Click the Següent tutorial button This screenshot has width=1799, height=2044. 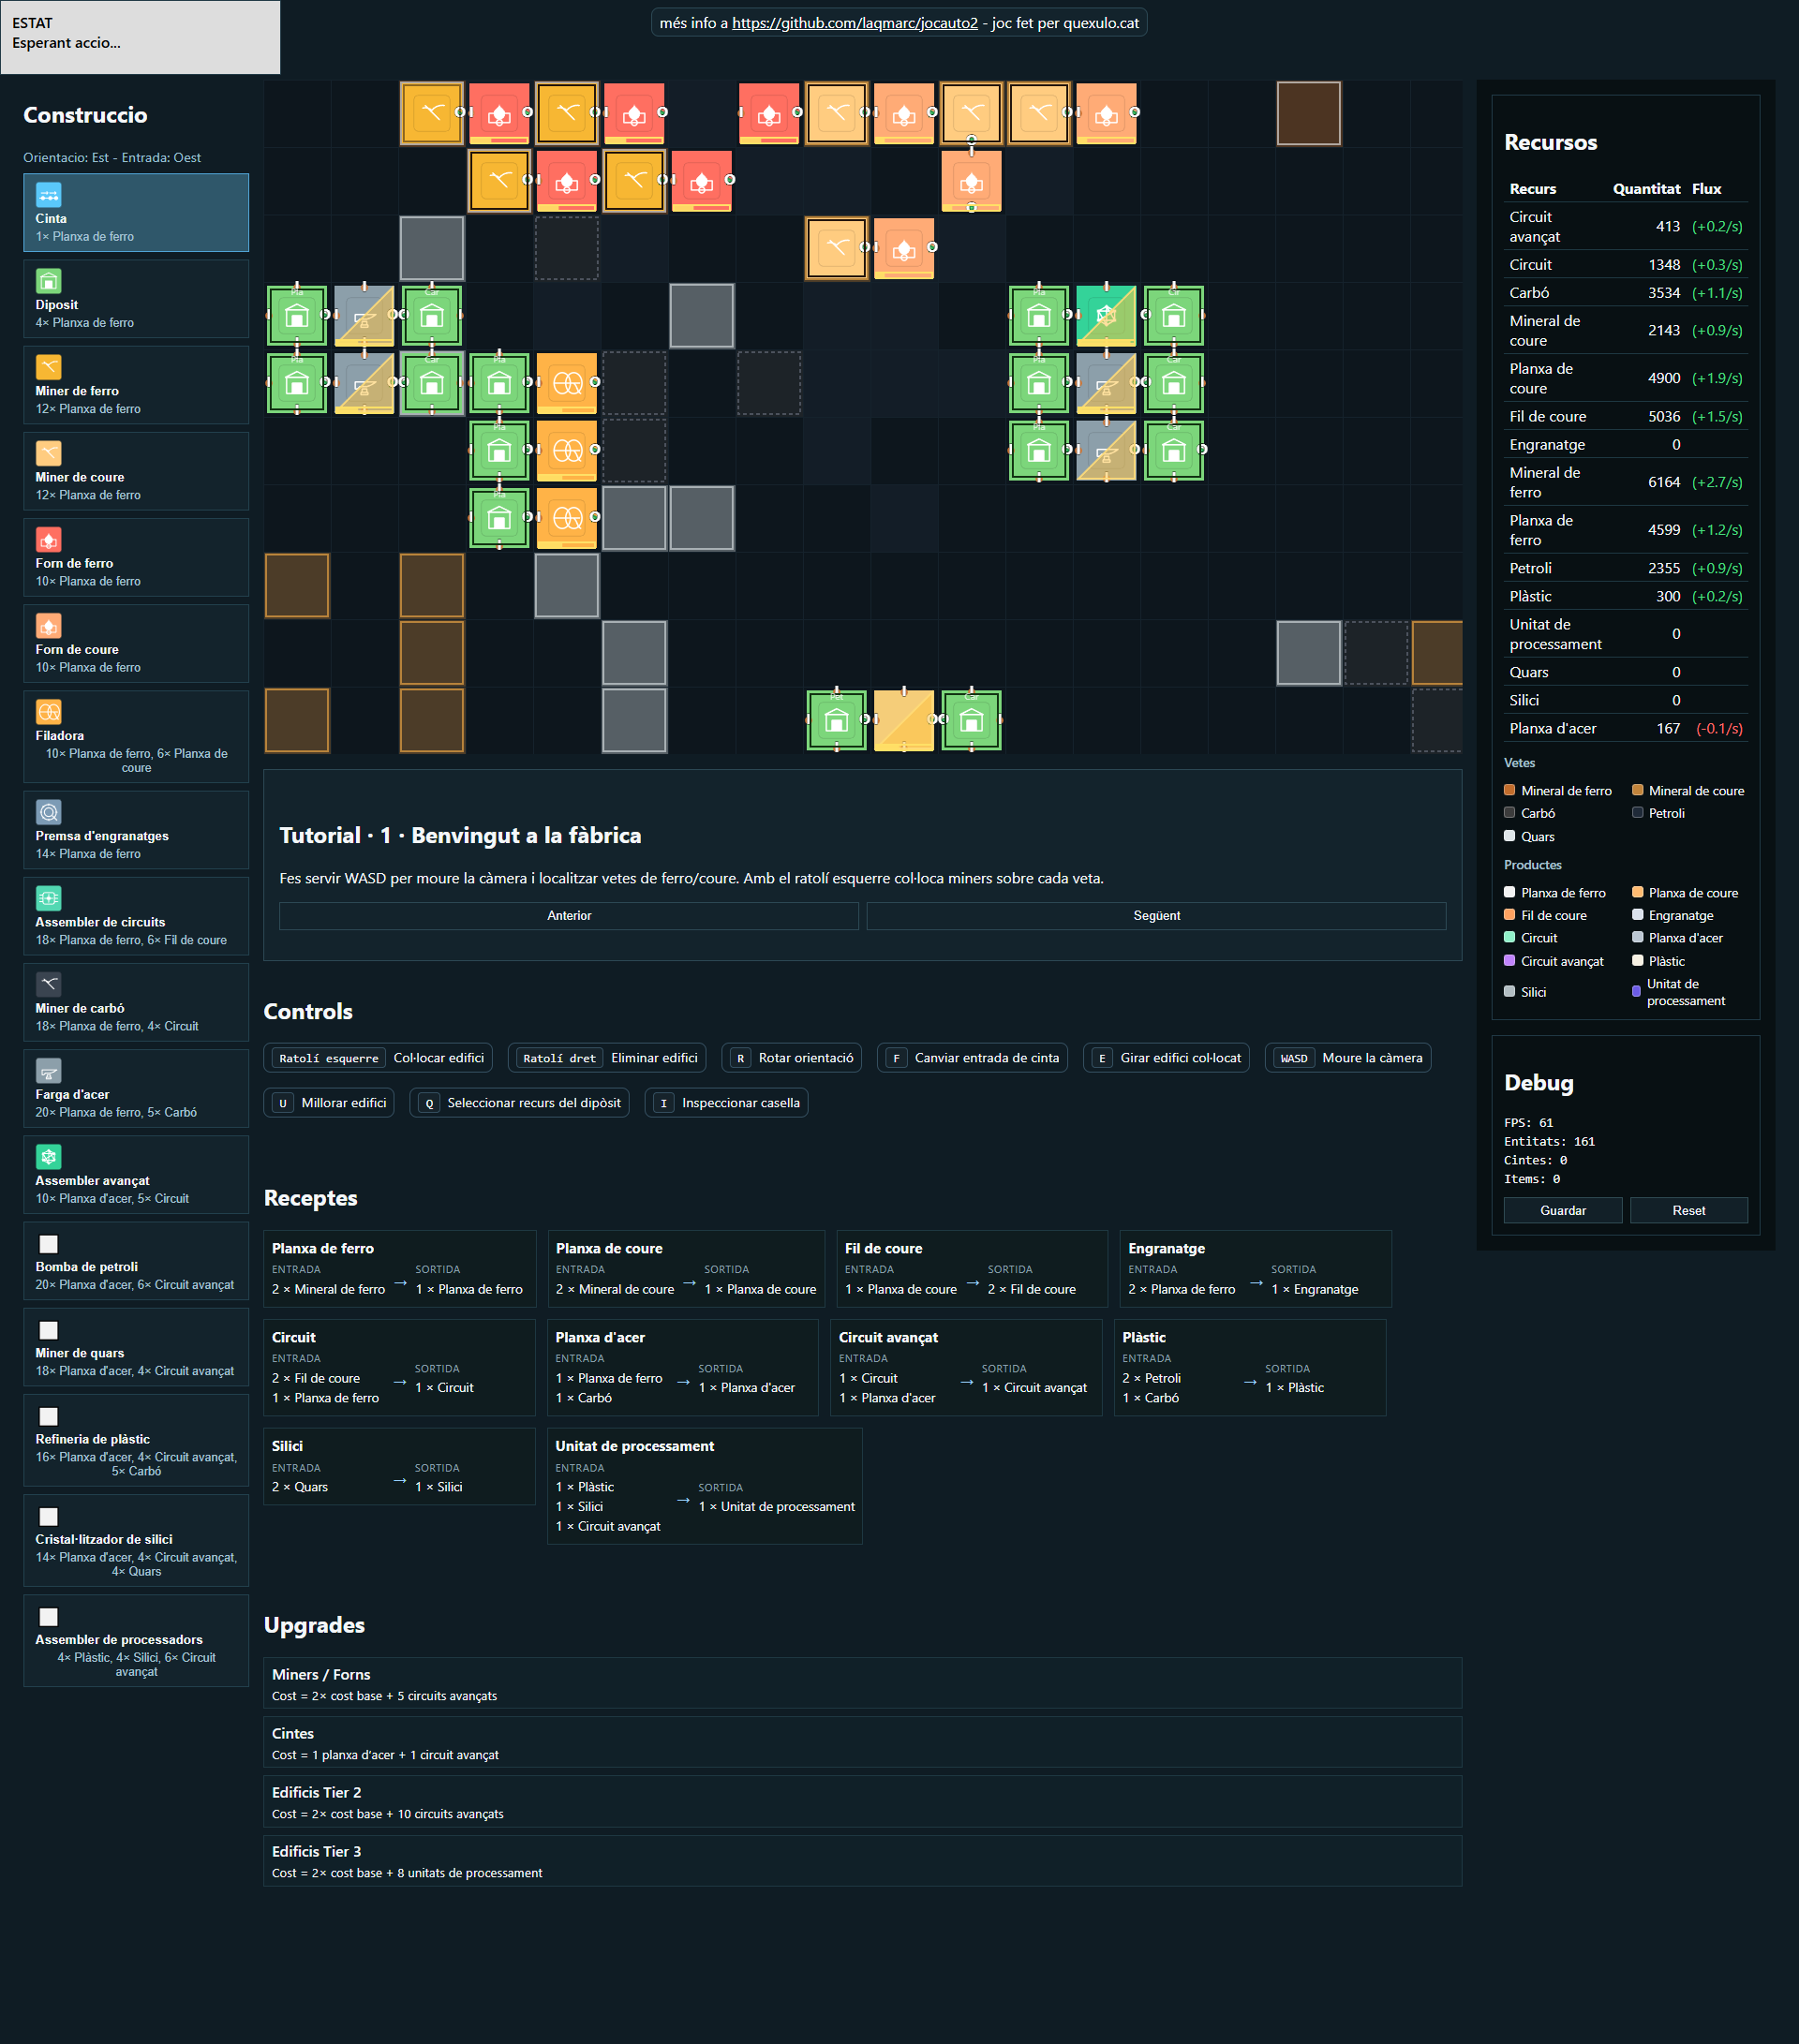pyautogui.click(x=1158, y=915)
